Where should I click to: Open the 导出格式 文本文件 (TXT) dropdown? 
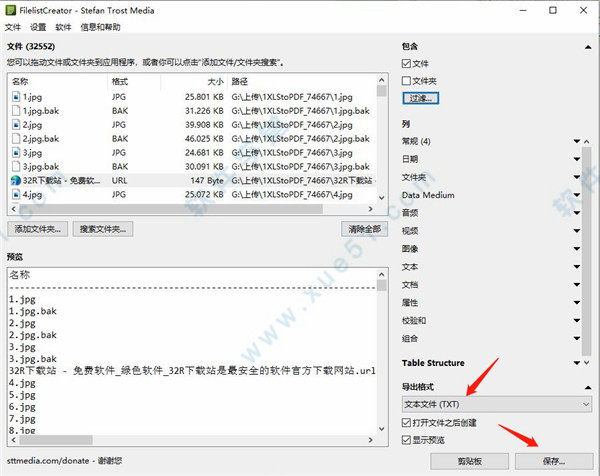coord(496,403)
